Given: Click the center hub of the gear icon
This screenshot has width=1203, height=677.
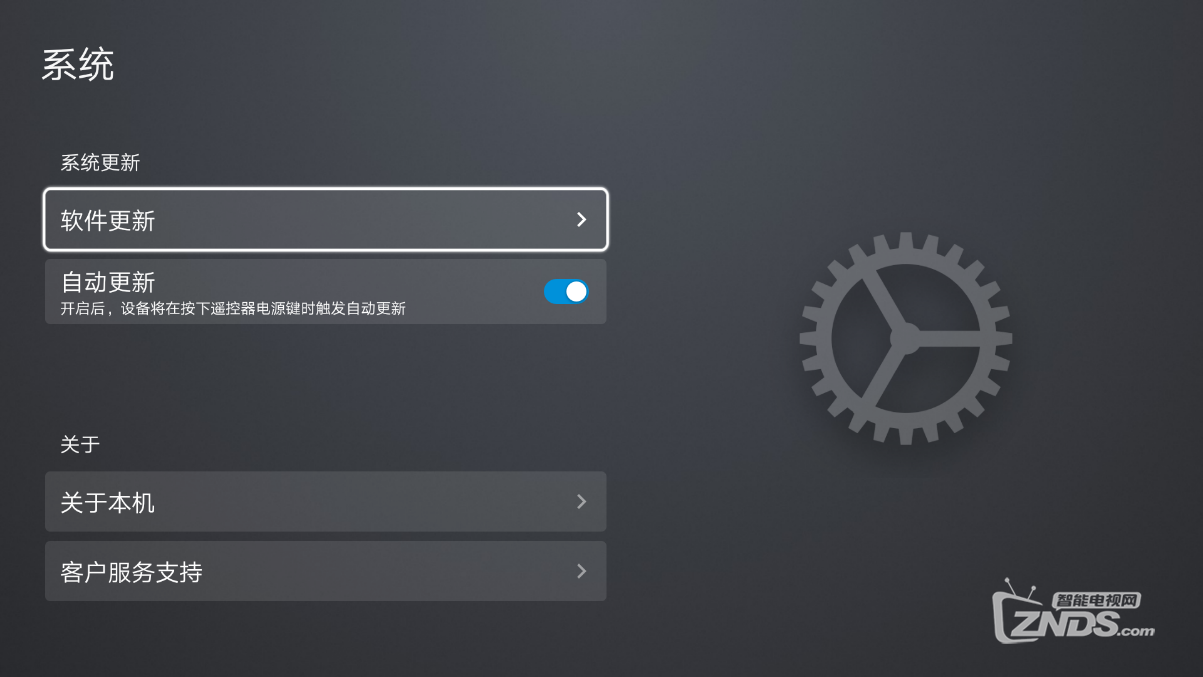Looking at the screenshot, I should (905, 337).
